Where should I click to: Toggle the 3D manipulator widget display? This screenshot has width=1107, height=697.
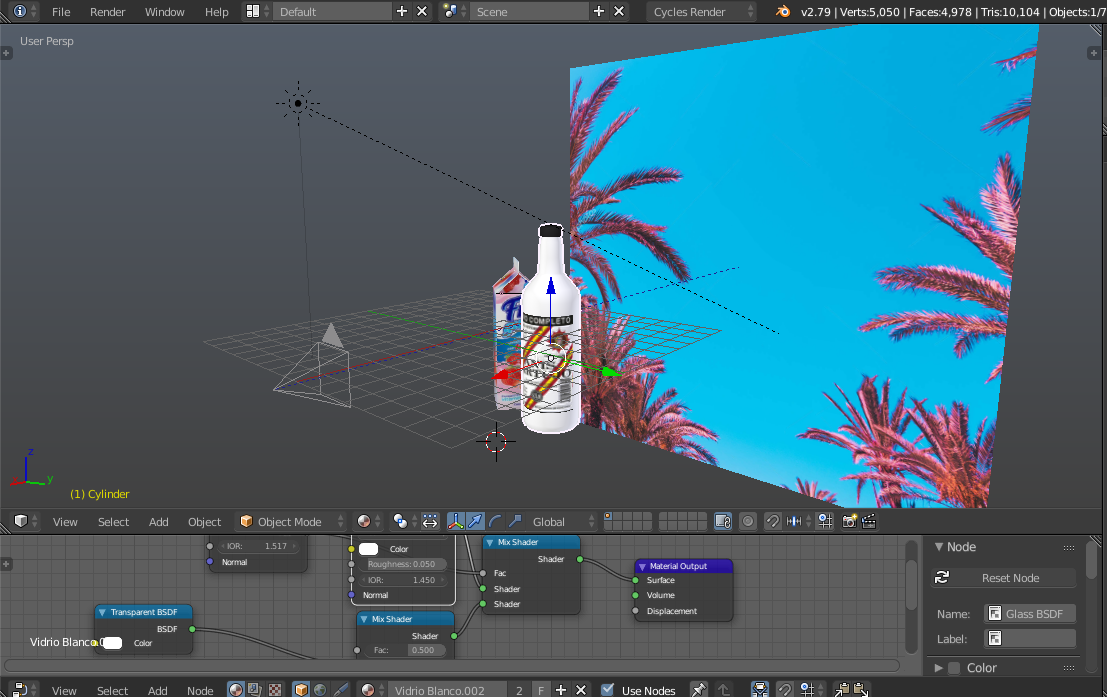455,521
